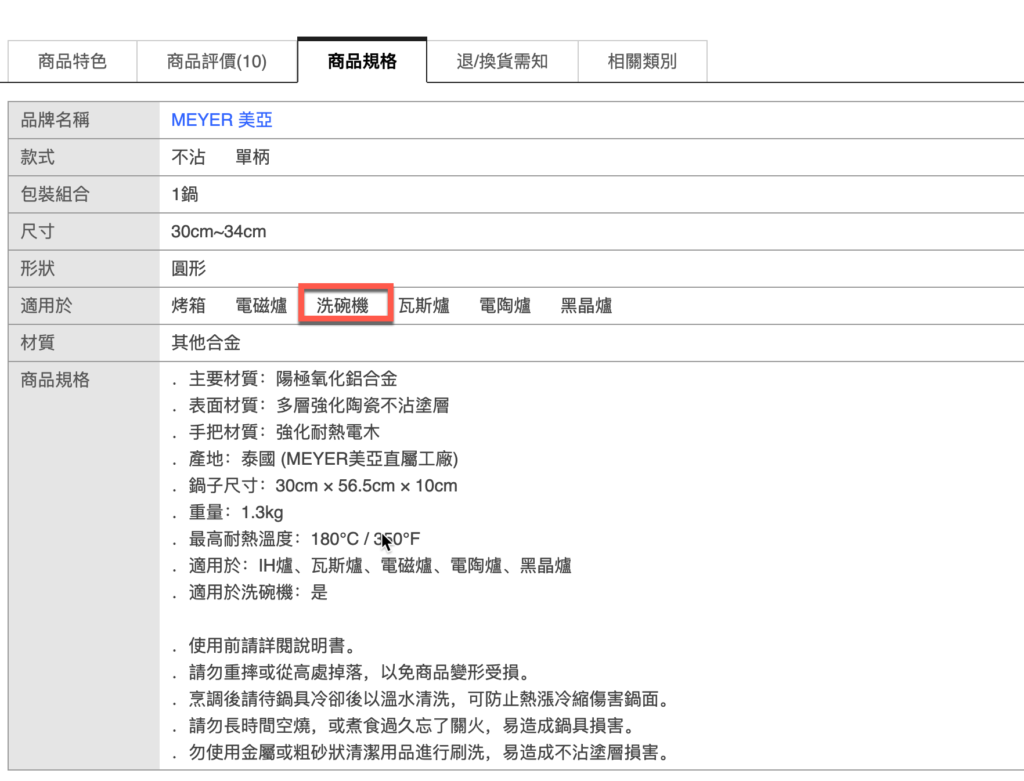The height and width of the screenshot is (781, 1024).
Task: Click the highlighted 洗碗機 option
Action: 343,306
